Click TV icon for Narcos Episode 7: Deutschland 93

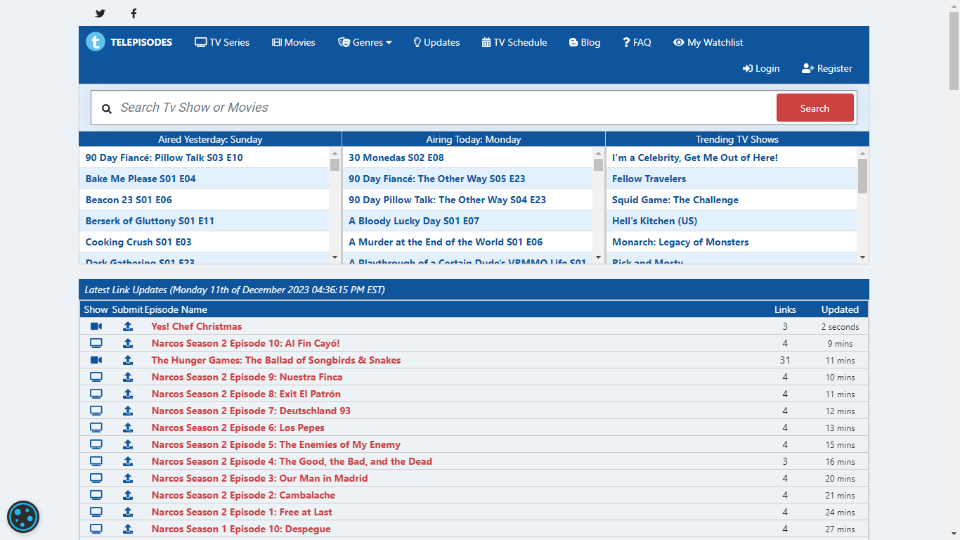96,411
